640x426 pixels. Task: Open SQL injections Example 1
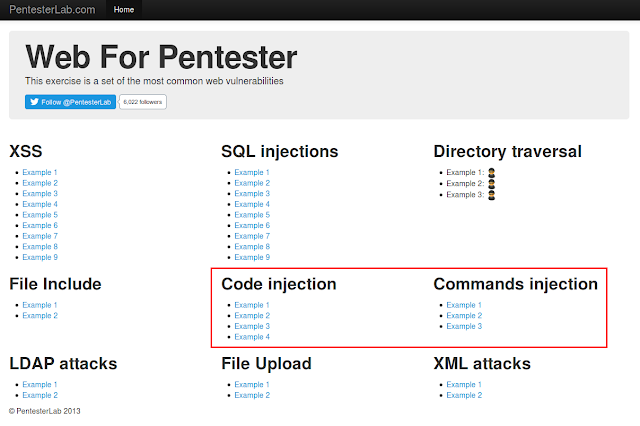252,172
